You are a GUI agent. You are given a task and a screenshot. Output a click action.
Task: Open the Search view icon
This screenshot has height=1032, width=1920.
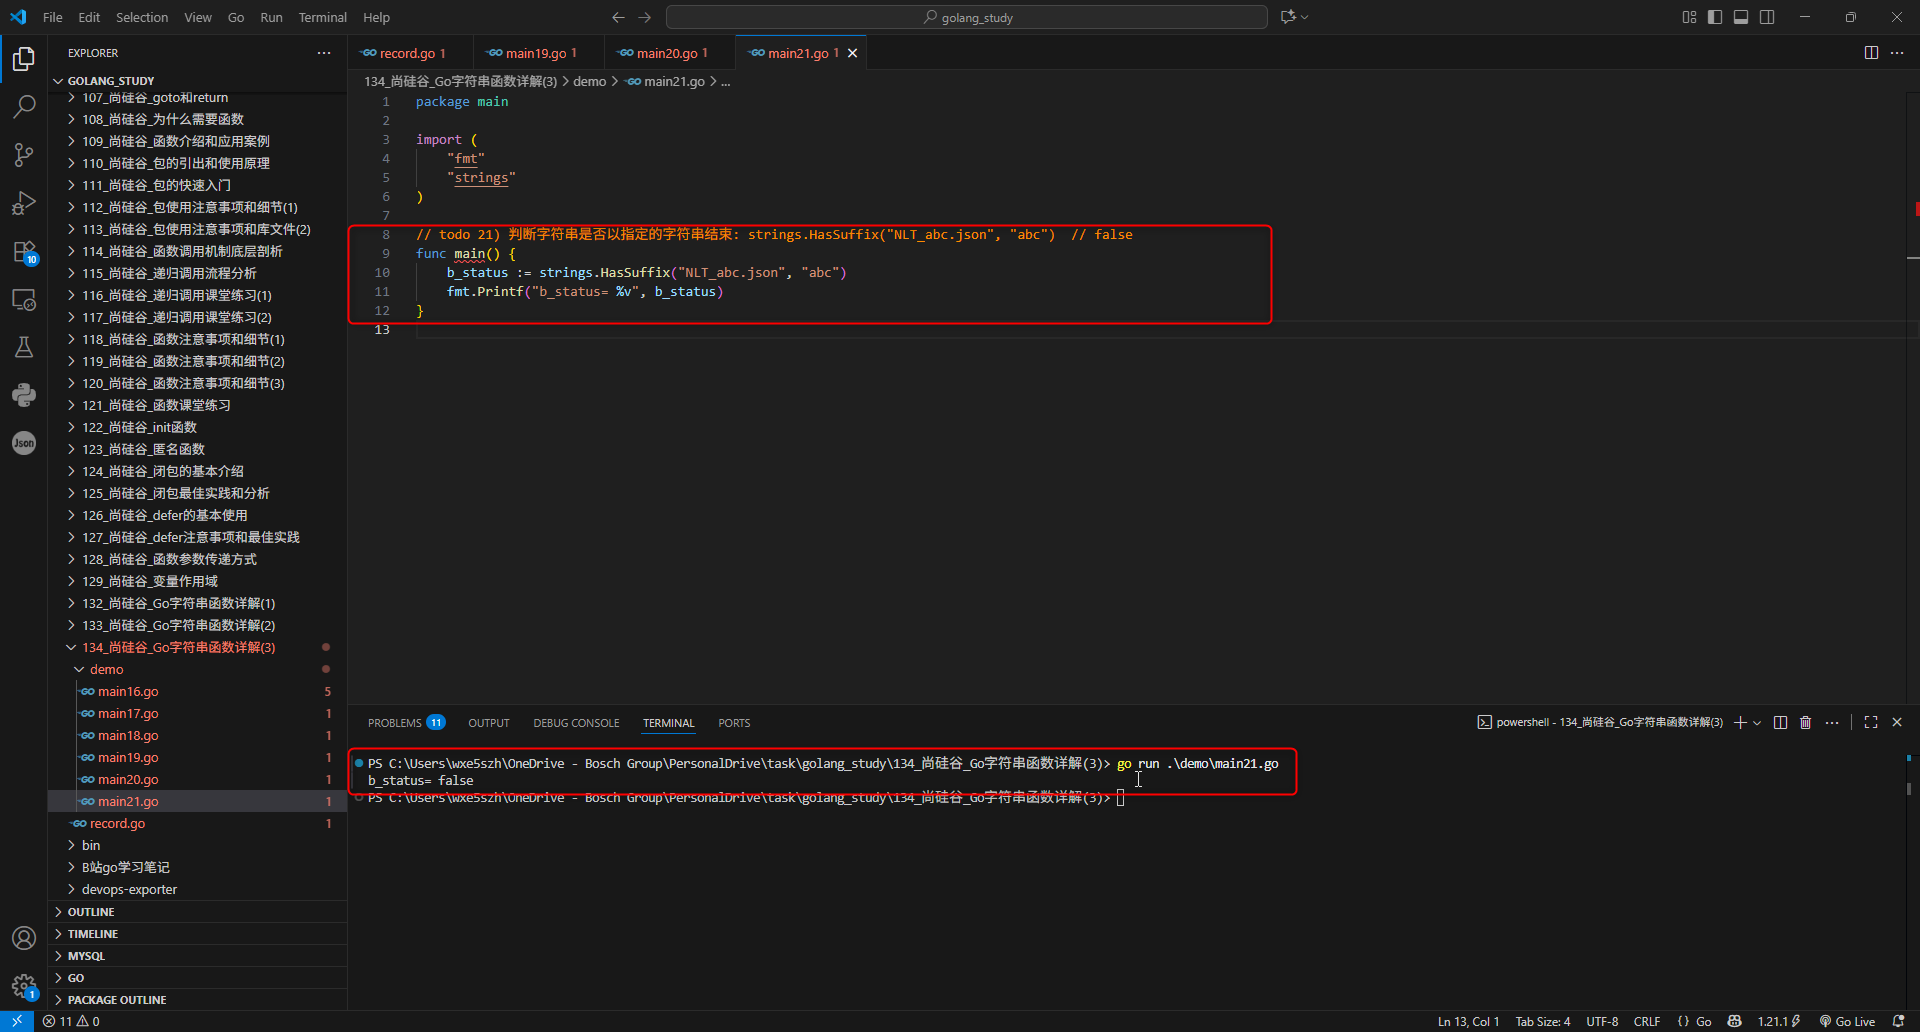point(24,107)
